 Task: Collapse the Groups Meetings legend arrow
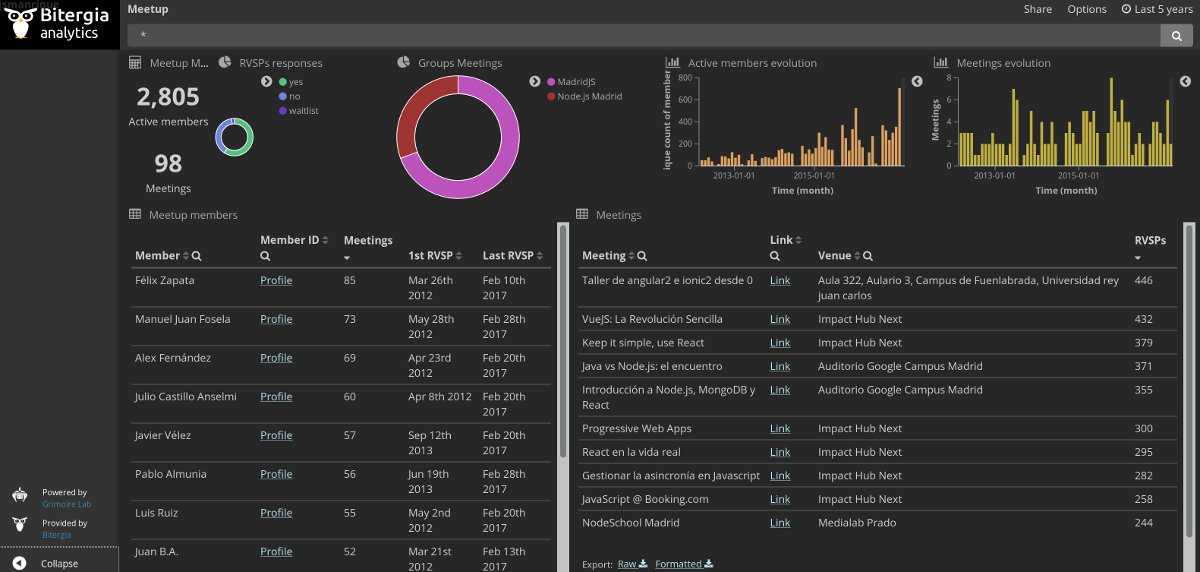coord(534,82)
